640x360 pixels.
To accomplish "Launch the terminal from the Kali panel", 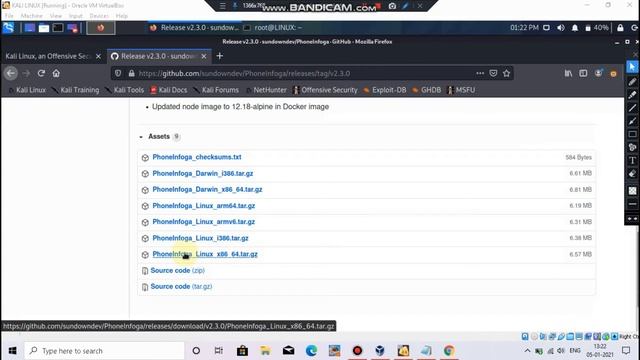I will point(58,28).
